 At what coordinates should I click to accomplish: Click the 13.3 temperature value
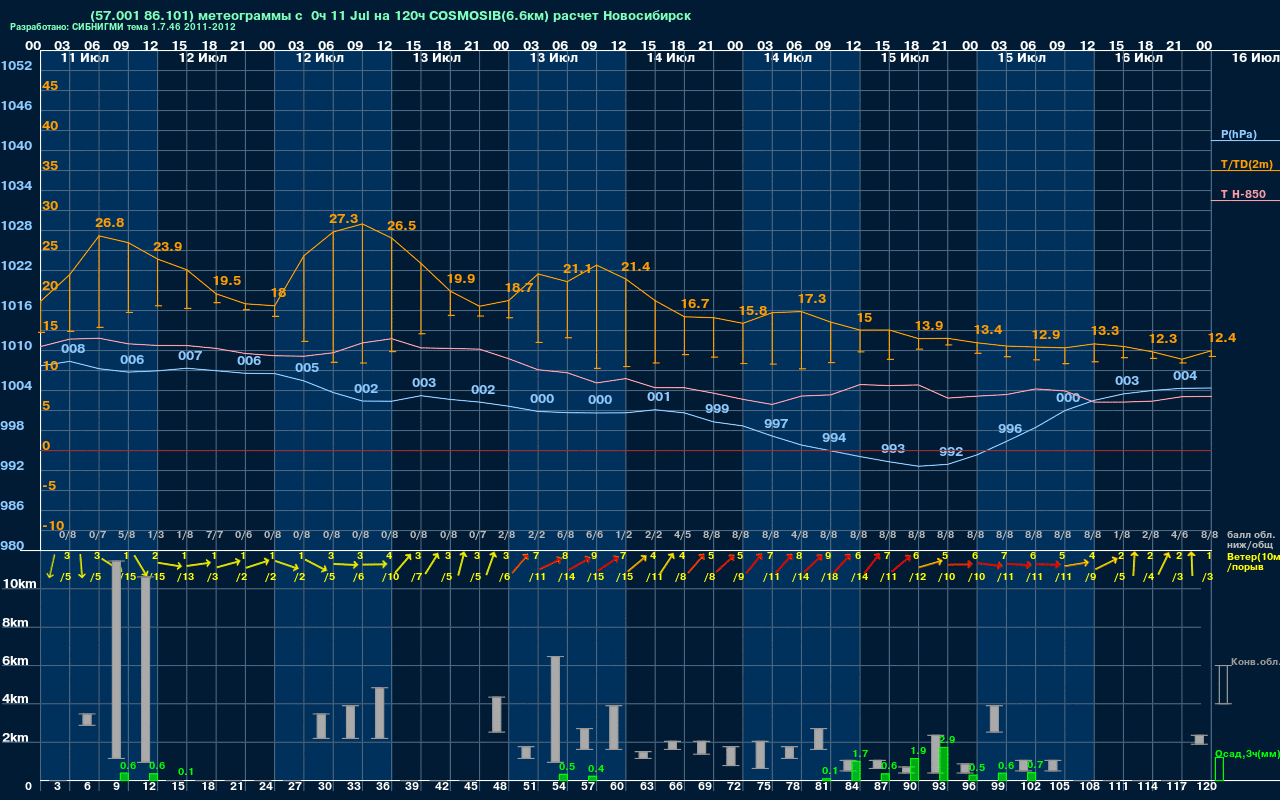tap(1105, 330)
